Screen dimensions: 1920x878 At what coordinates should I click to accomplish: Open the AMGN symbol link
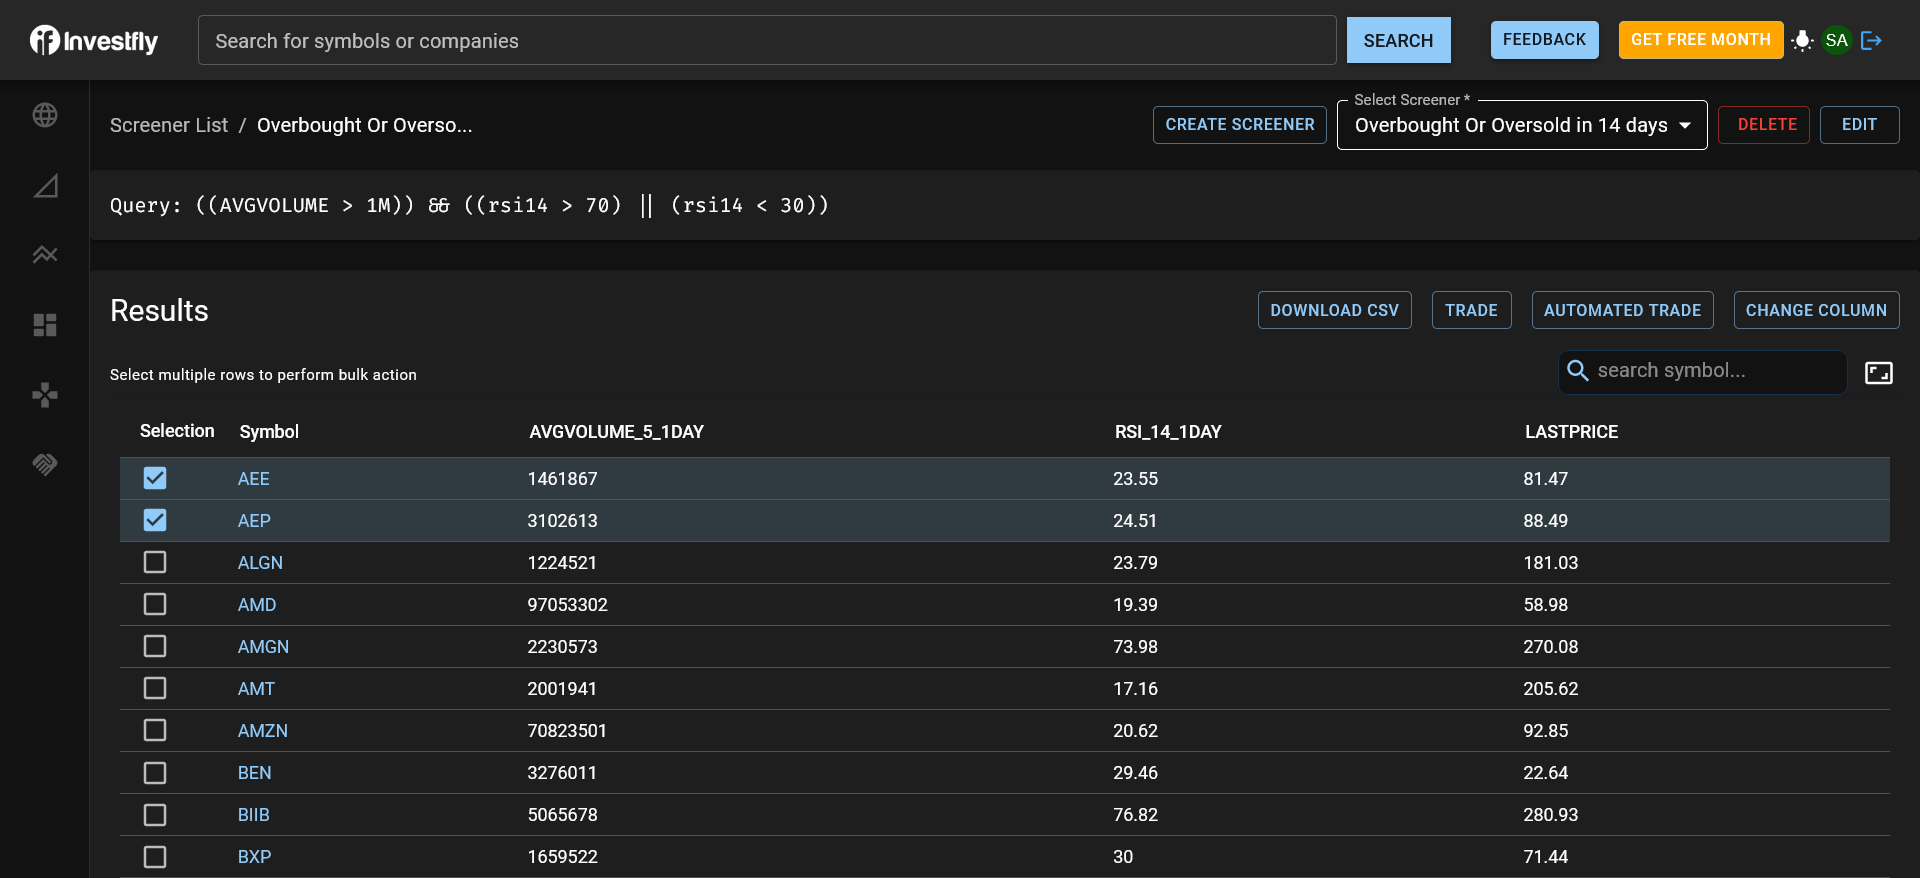click(x=263, y=647)
